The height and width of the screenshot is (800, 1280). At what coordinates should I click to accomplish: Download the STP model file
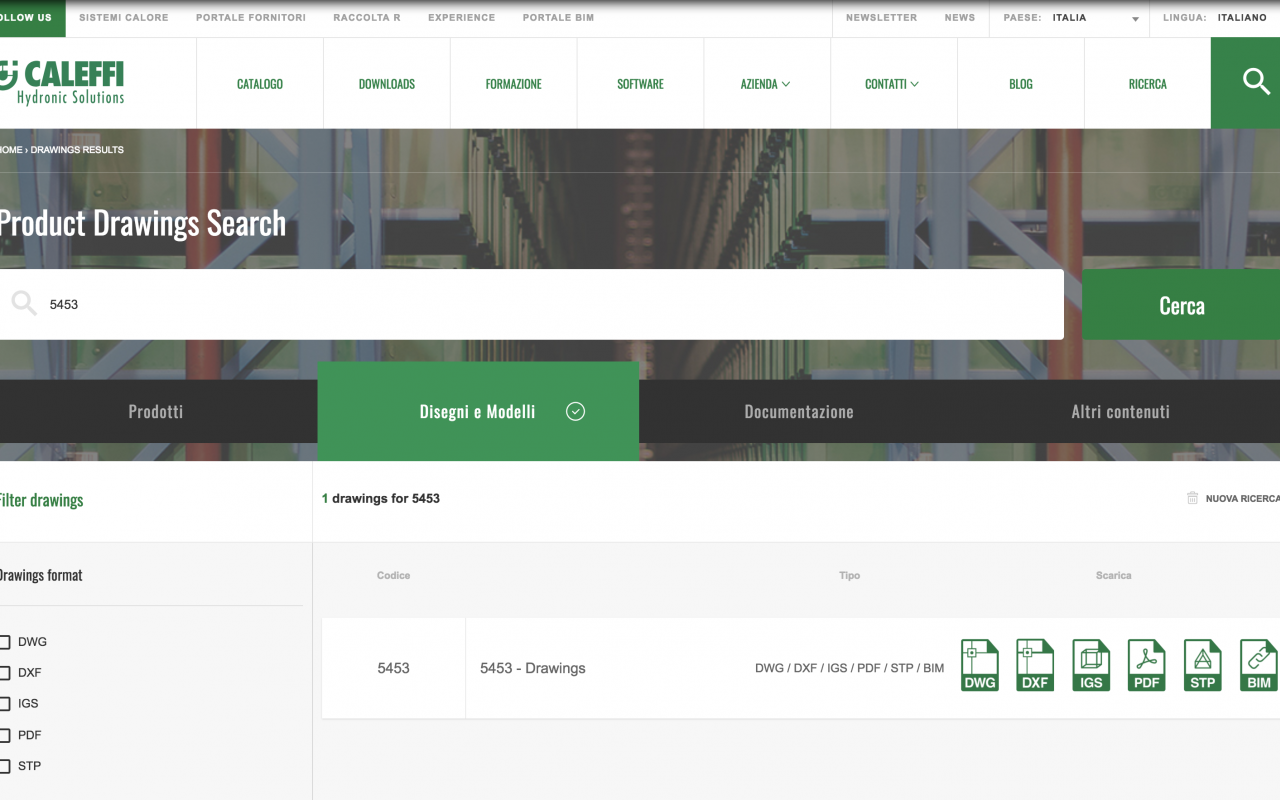[1203, 666]
